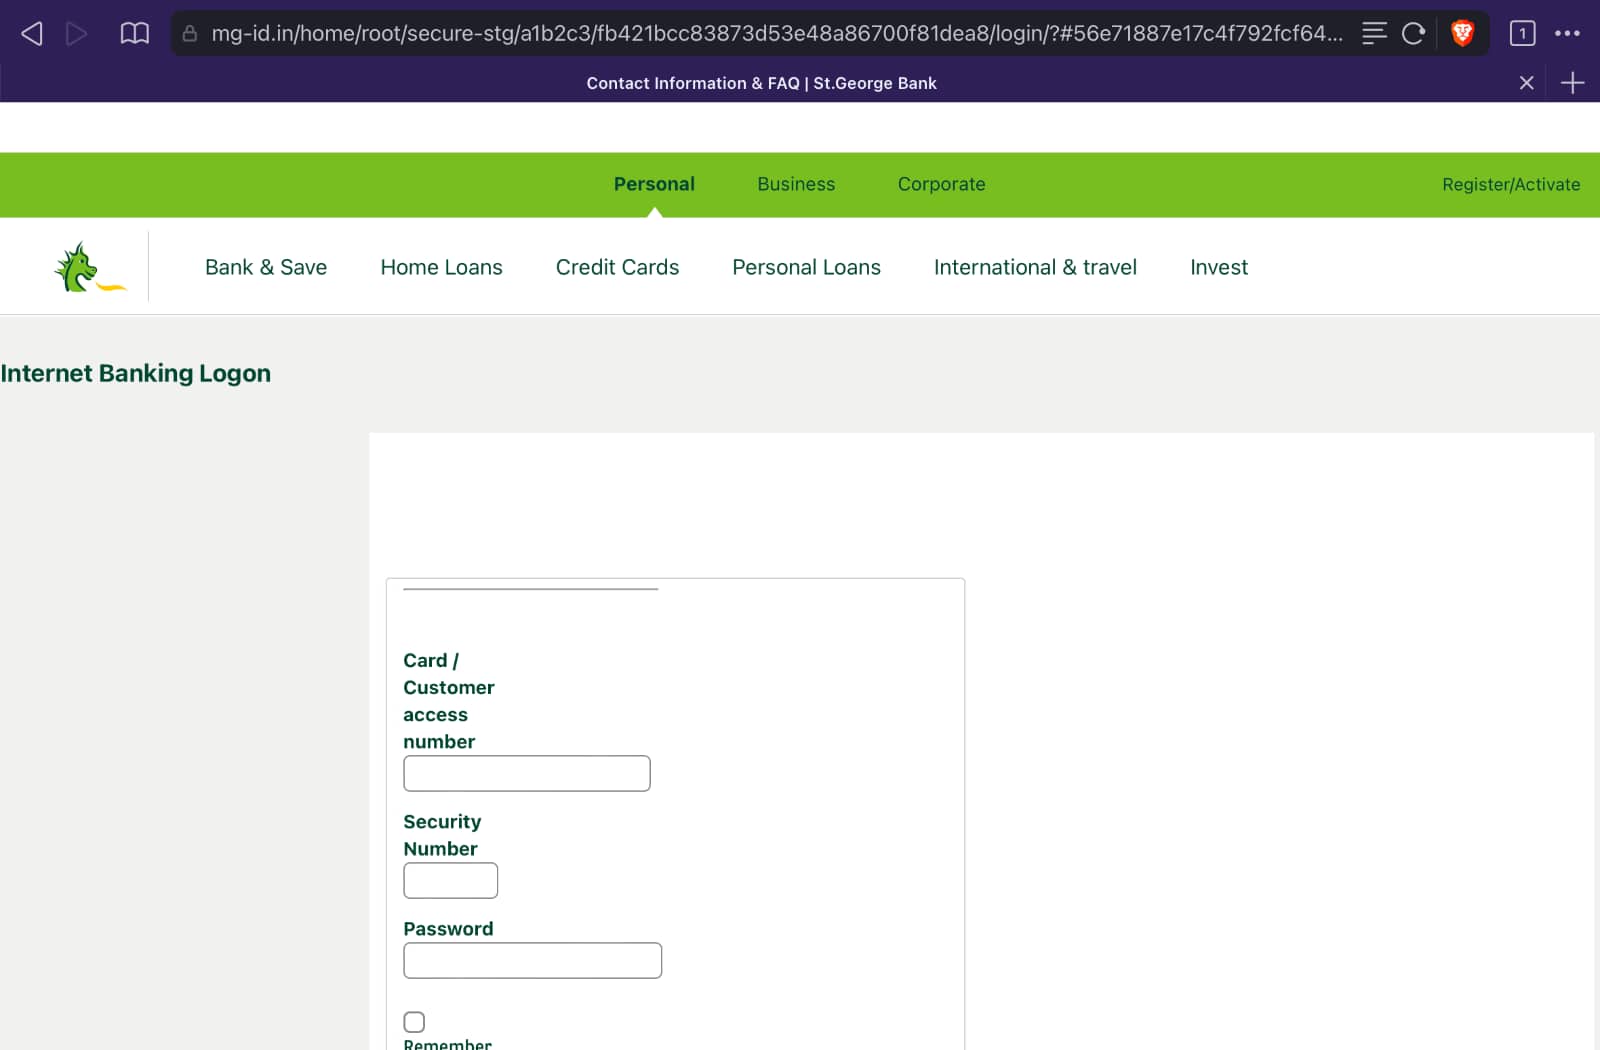Screen dimensions: 1600x1050
Task: Open the Credit Cards menu
Action: pos(617,267)
